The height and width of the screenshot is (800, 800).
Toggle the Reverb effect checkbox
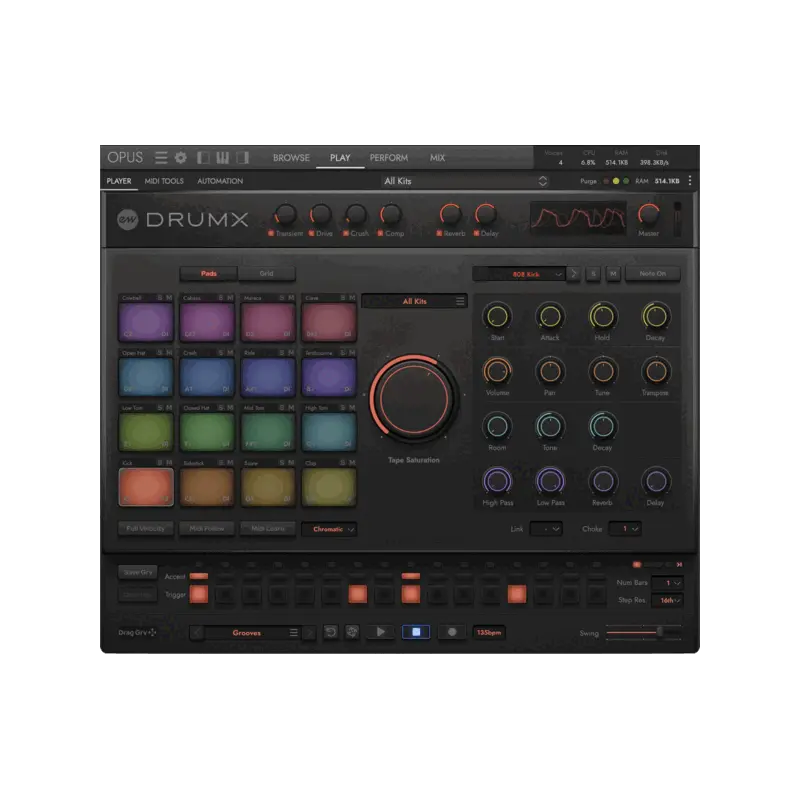coord(439,233)
